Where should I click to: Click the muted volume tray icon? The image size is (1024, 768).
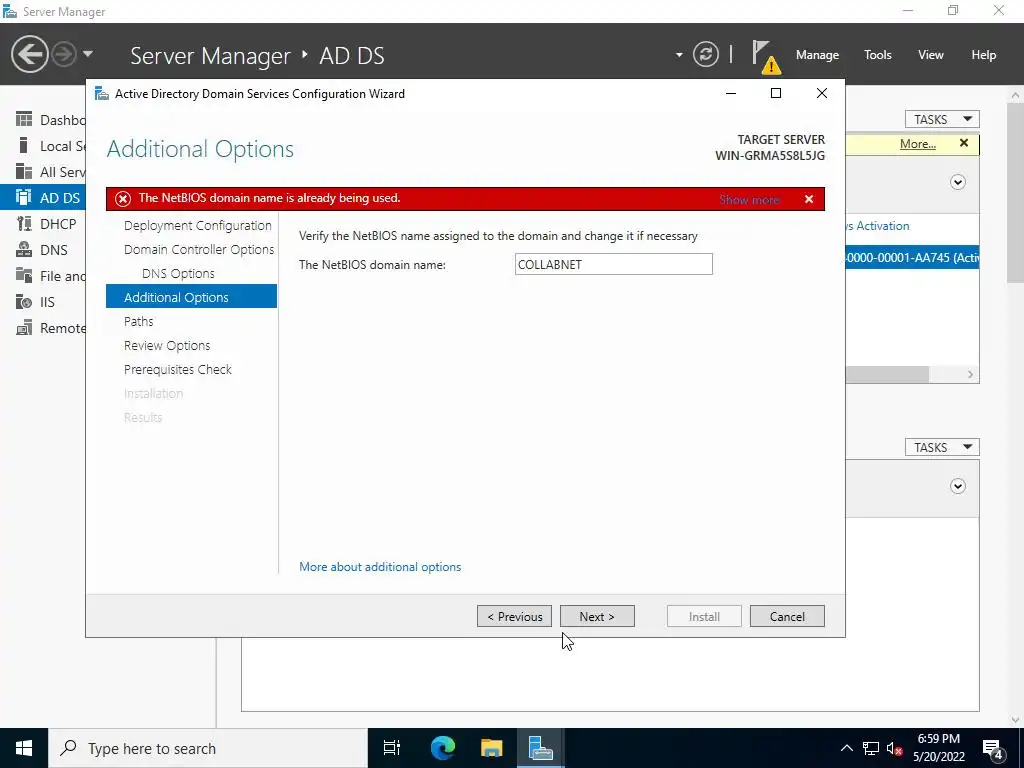(x=895, y=748)
